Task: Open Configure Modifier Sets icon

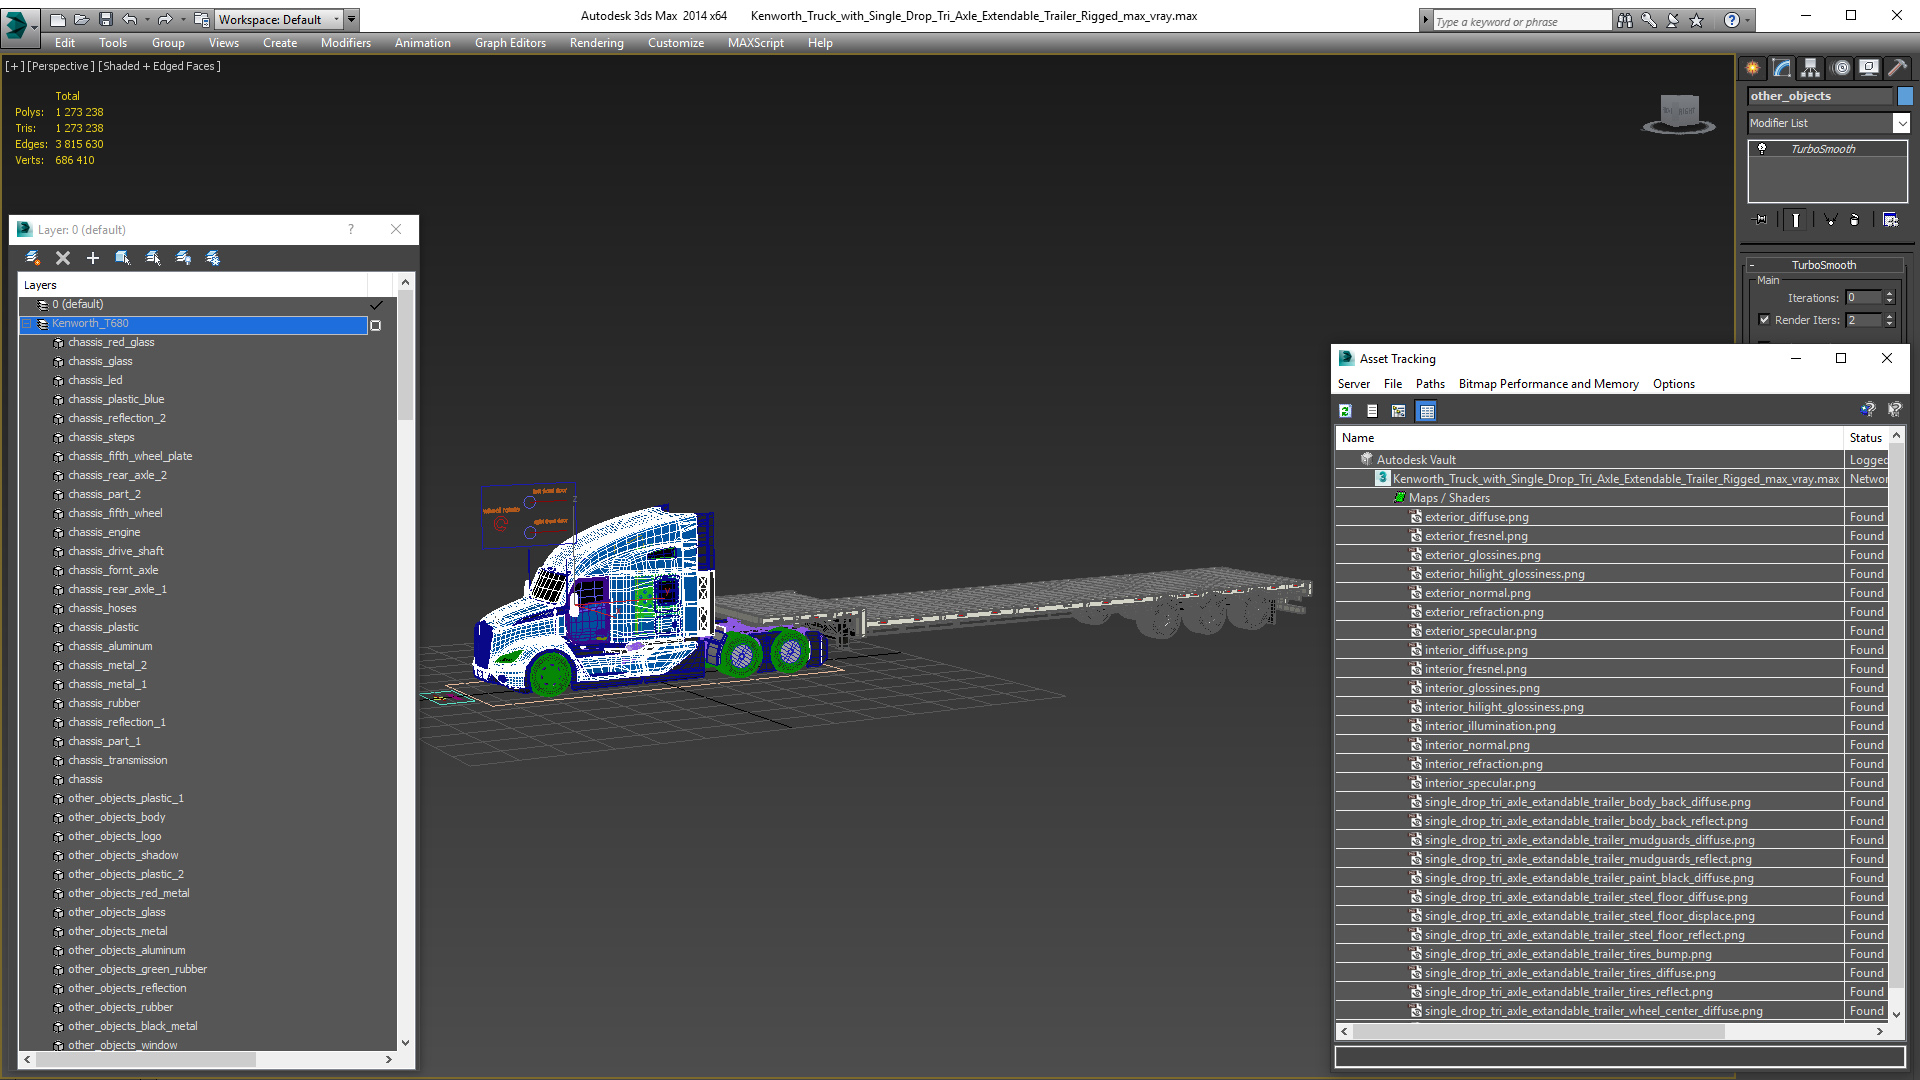Action: click(1890, 220)
